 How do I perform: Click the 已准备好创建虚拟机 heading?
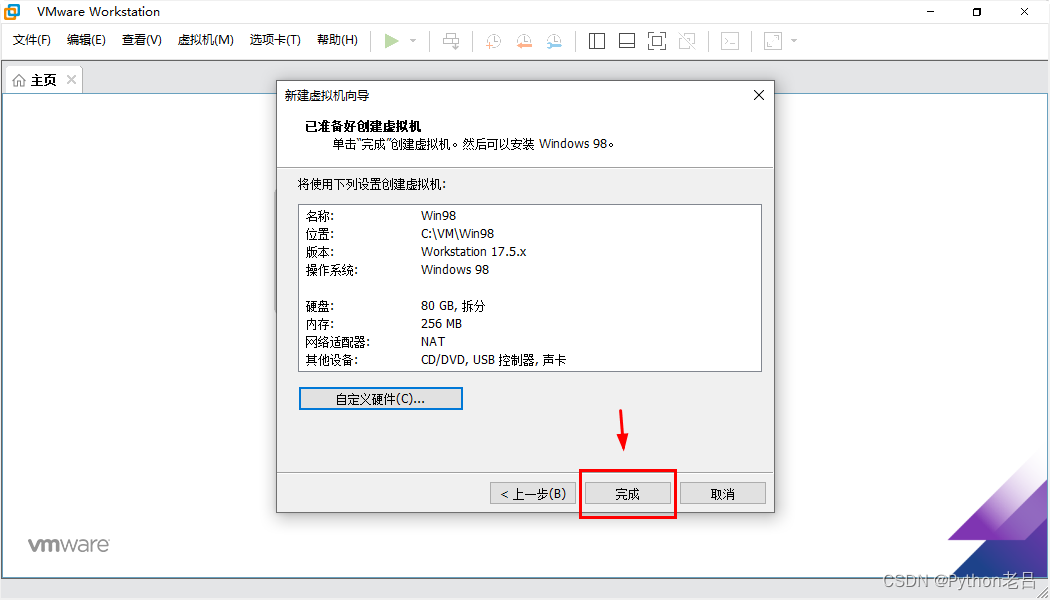364,127
